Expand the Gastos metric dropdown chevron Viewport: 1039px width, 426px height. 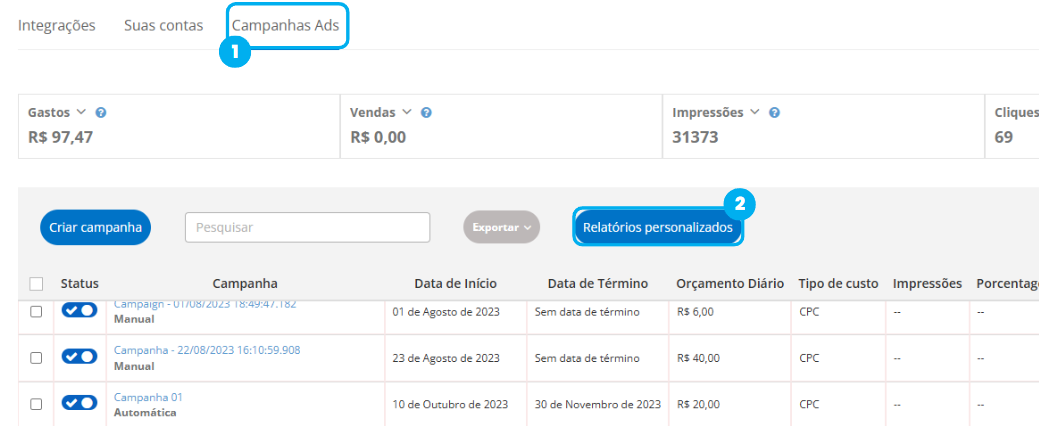point(82,112)
